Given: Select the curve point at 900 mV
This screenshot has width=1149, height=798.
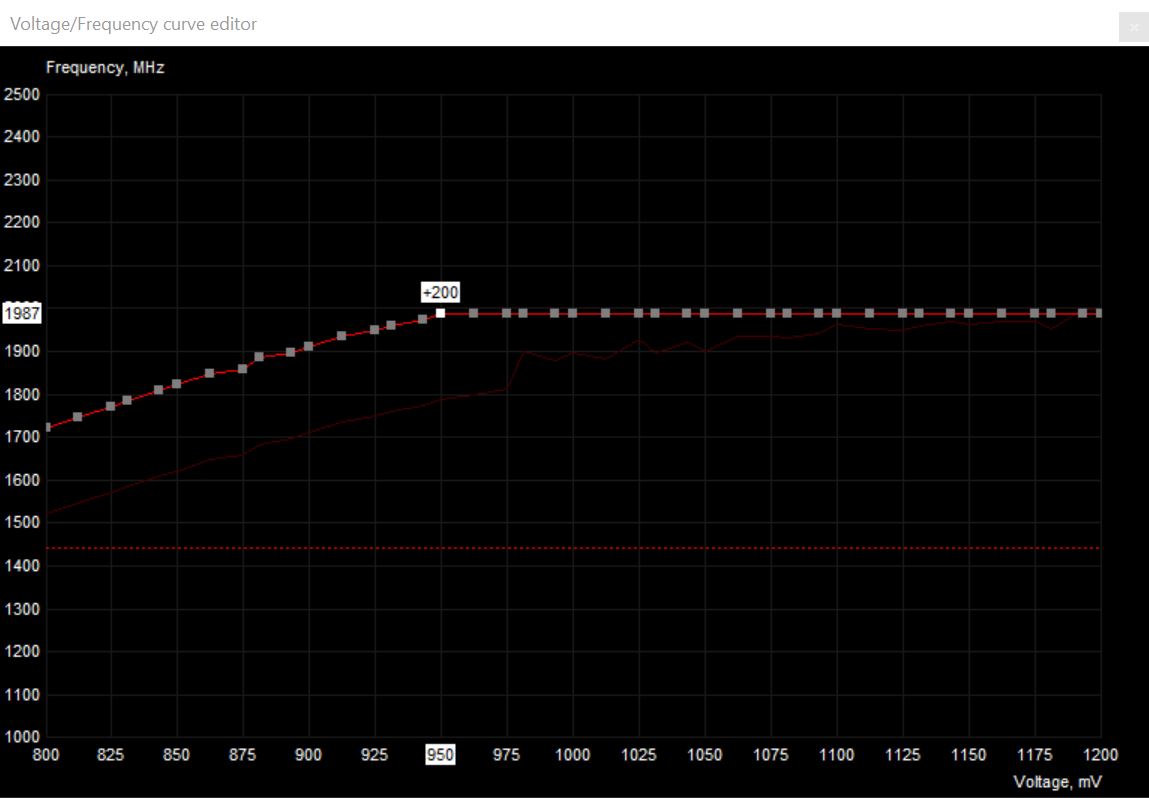Looking at the screenshot, I should (308, 346).
